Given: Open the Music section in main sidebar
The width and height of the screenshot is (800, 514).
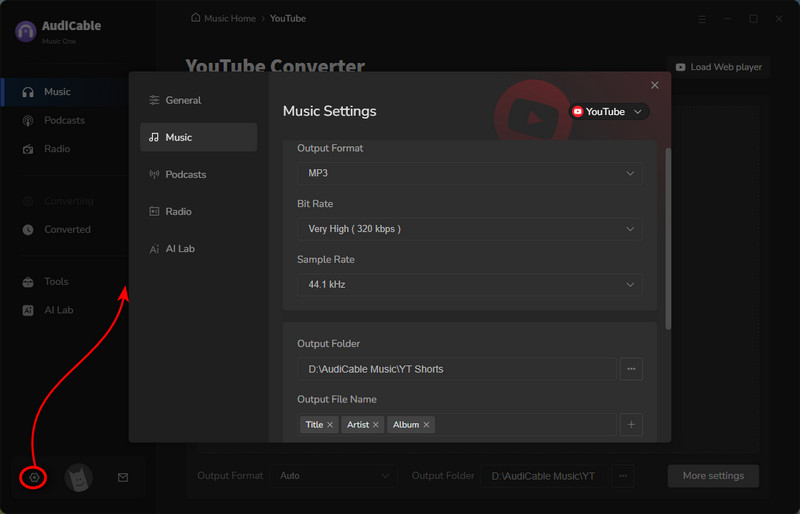Looking at the screenshot, I should 65,92.
